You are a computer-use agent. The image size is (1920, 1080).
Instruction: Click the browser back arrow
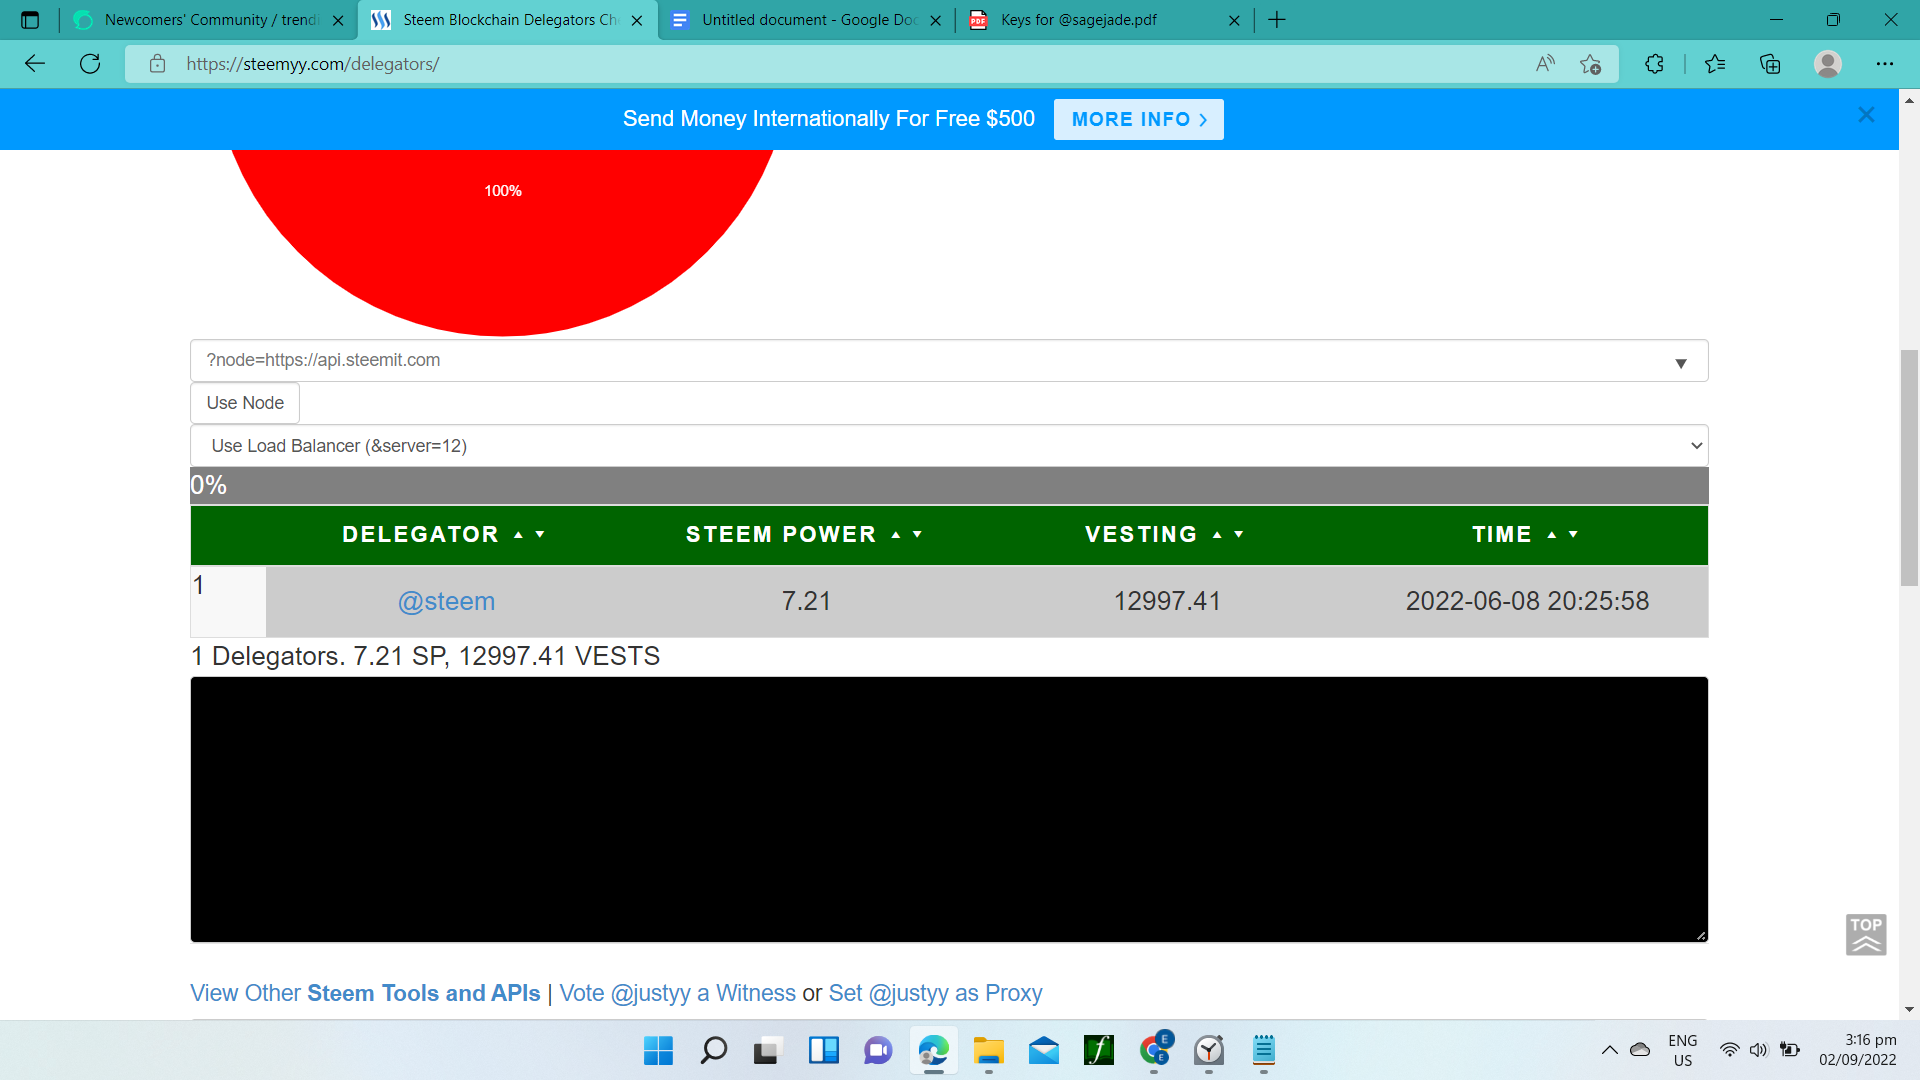35,64
